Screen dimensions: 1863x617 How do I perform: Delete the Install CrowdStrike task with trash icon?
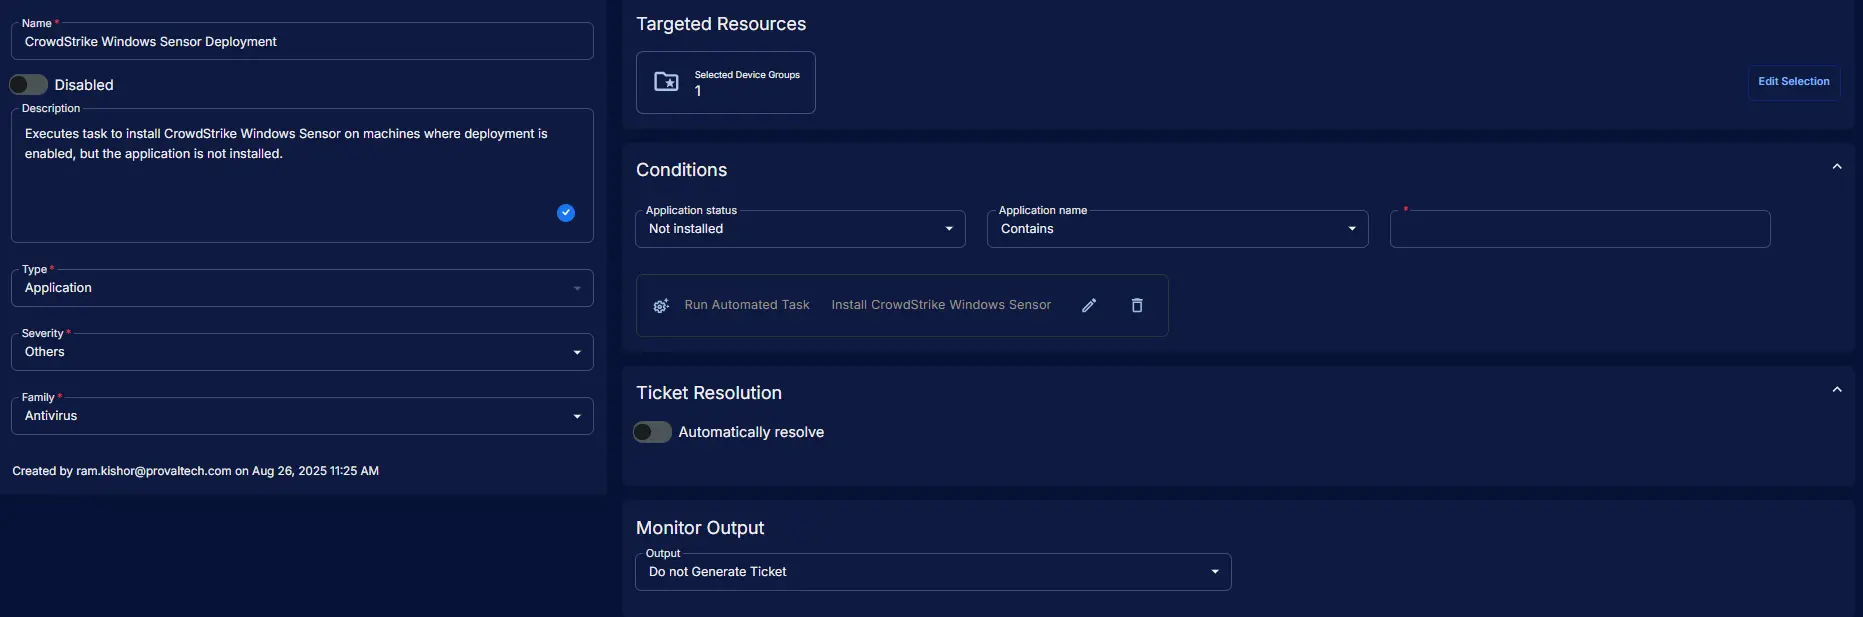(1137, 305)
